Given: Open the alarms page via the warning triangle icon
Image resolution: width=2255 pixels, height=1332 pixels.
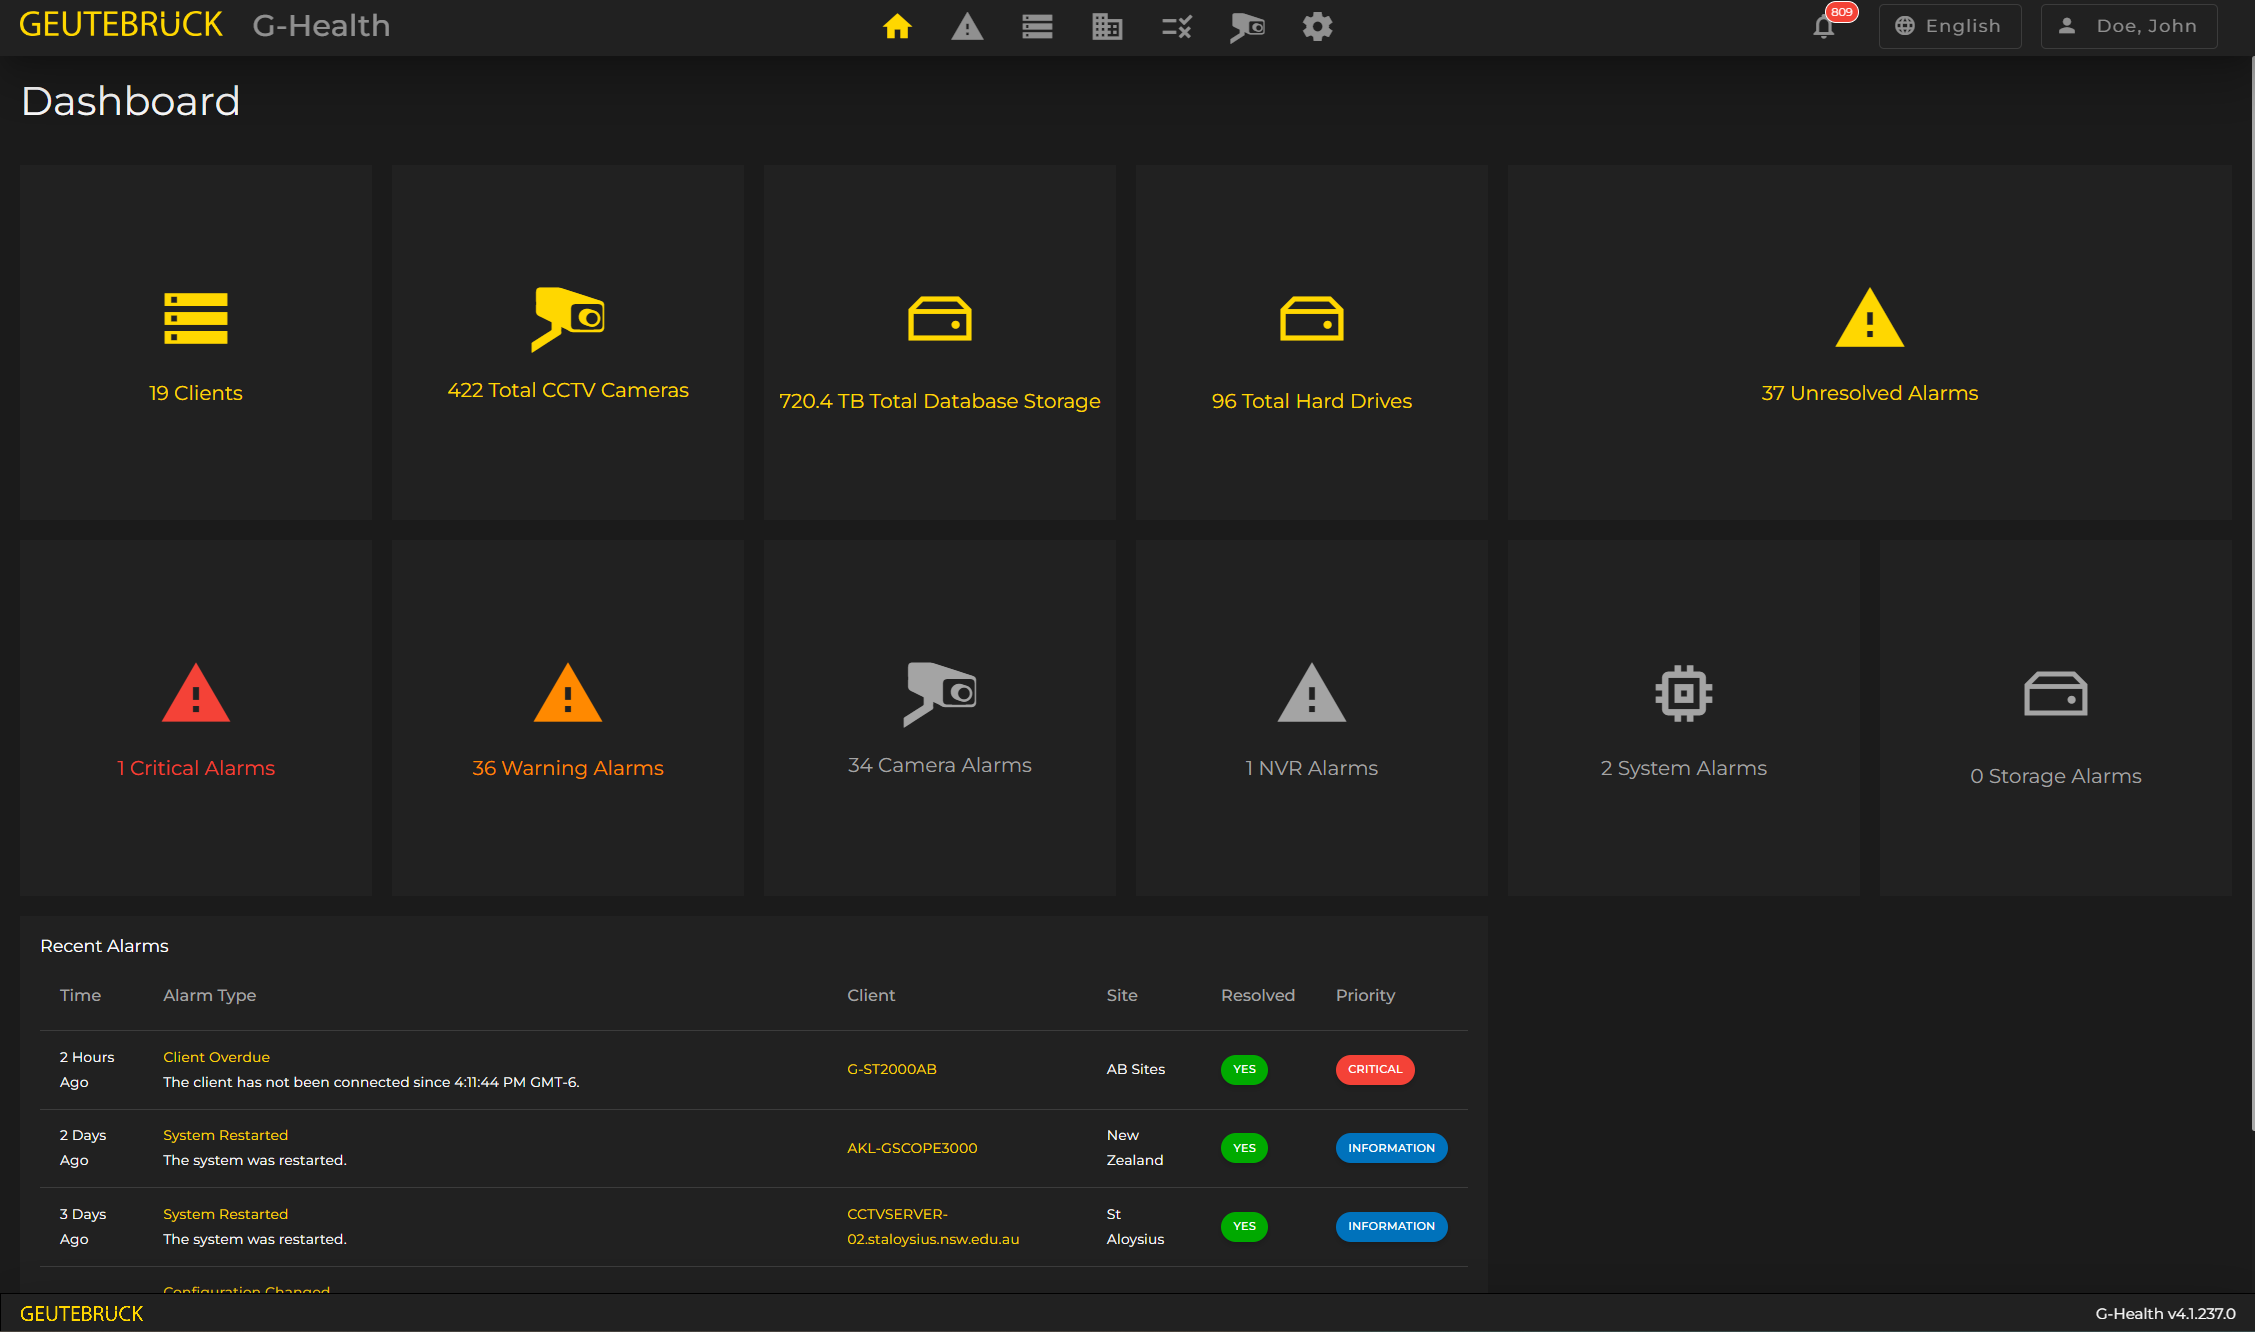Looking at the screenshot, I should coord(967,27).
